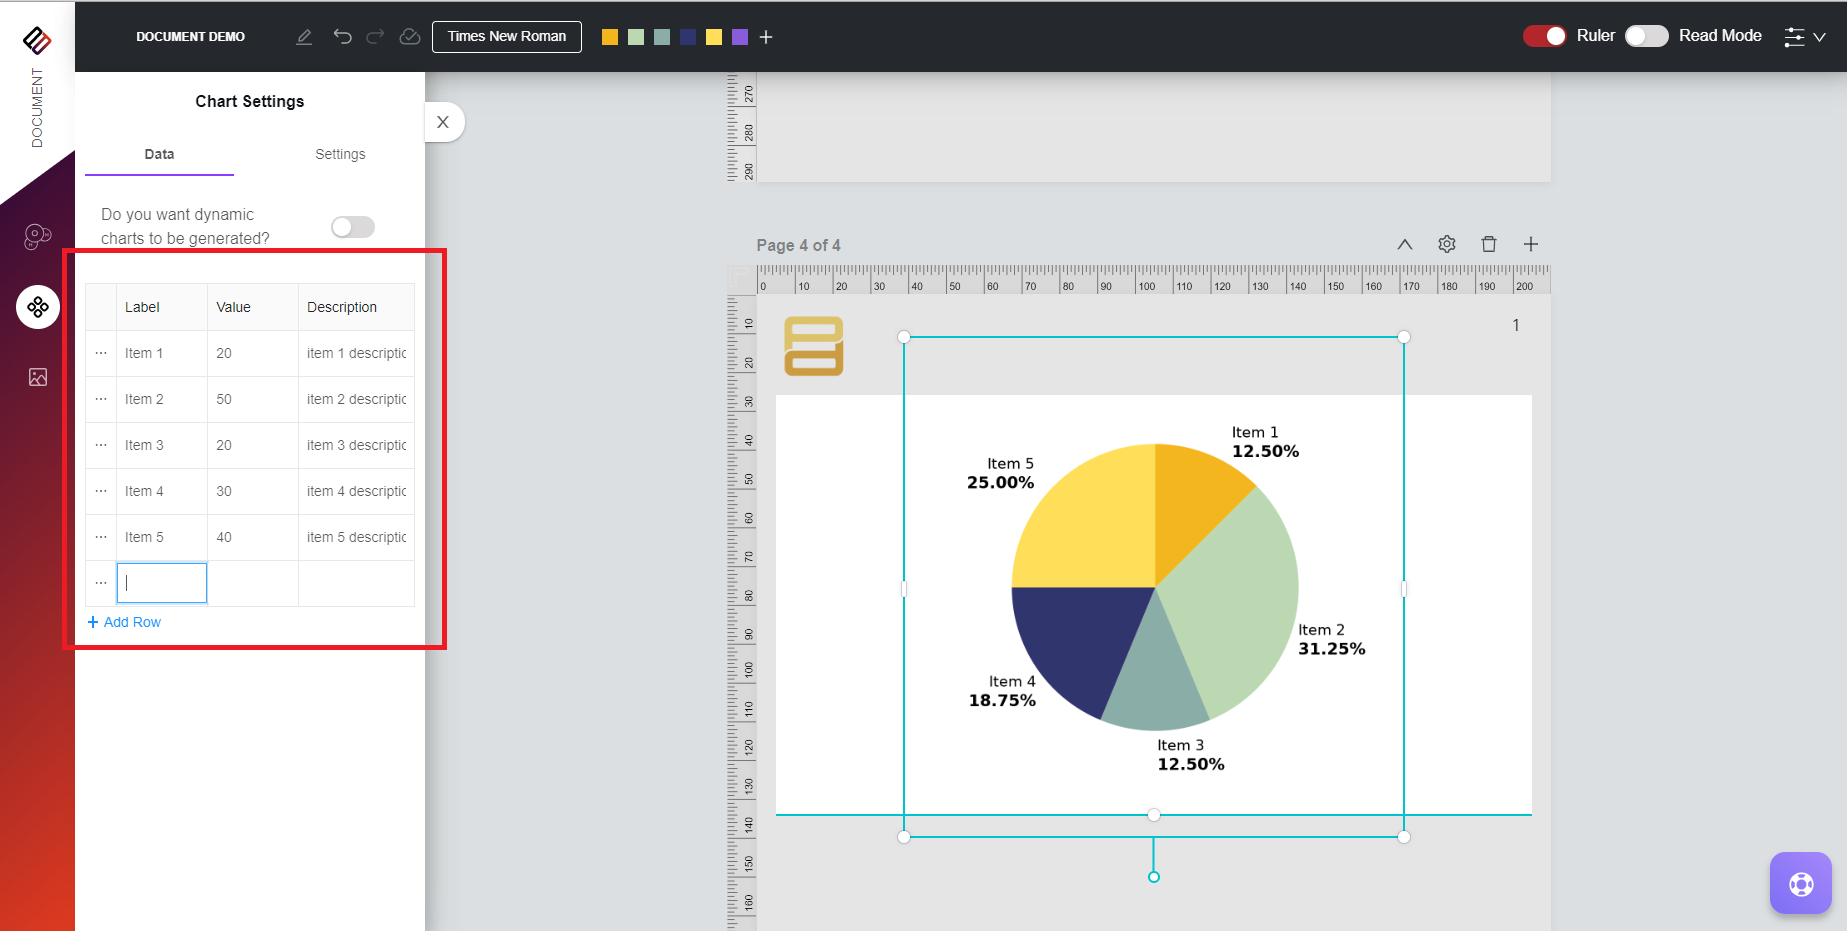
Task: Click the Add Row link
Action: (x=124, y=622)
